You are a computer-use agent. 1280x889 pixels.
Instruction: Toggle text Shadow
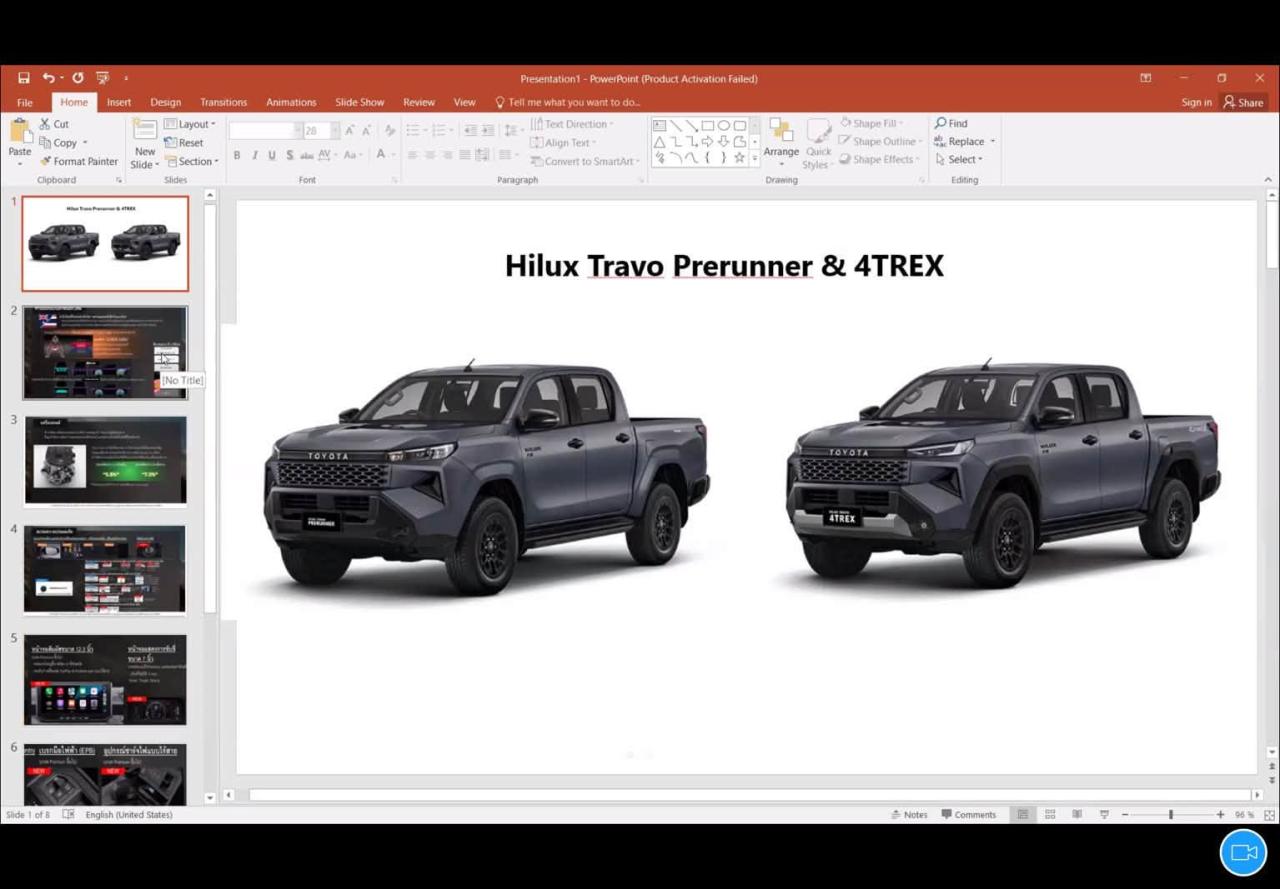(x=290, y=155)
